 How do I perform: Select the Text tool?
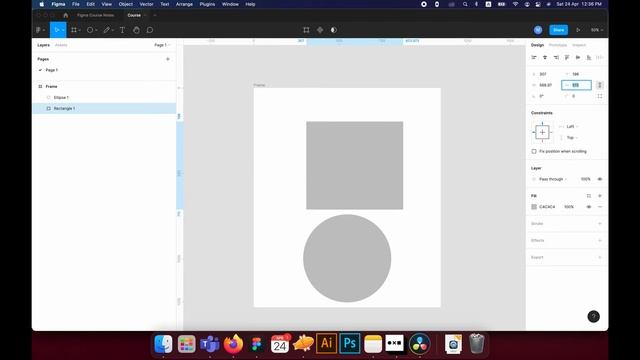click(122, 30)
